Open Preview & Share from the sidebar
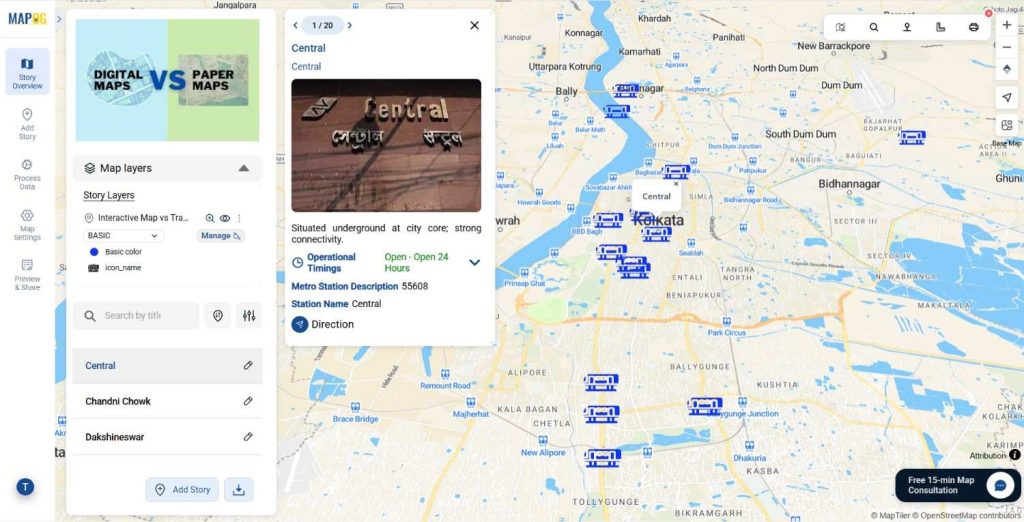Image resolution: width=1024 pixels, height=522 pixels. point(27,275)
